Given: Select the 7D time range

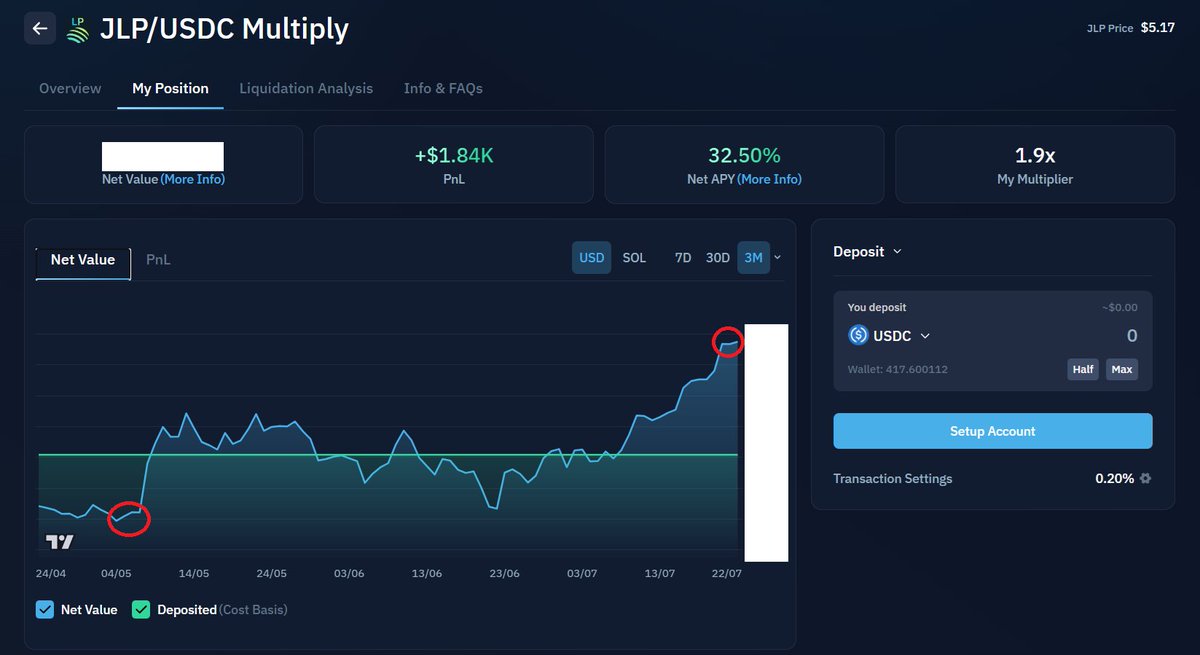Looking at the screenshot, I should [683, 258].
